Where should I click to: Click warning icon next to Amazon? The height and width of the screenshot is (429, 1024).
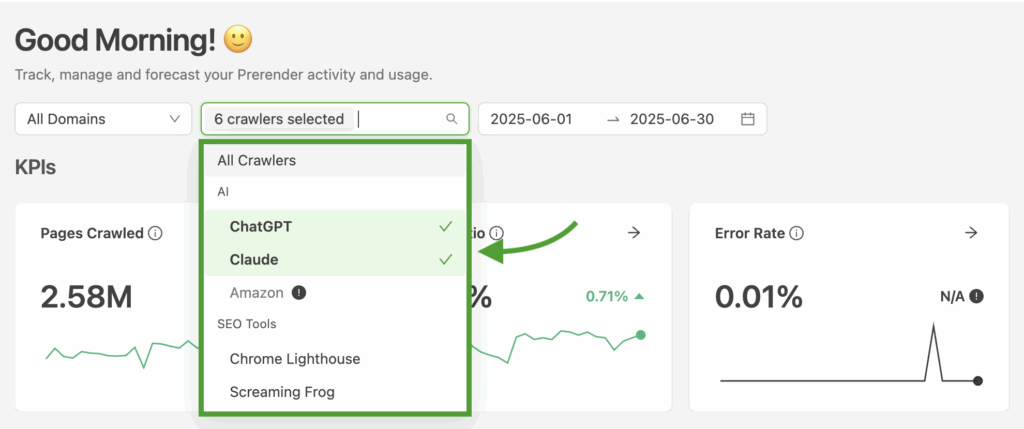click(298, 293)
